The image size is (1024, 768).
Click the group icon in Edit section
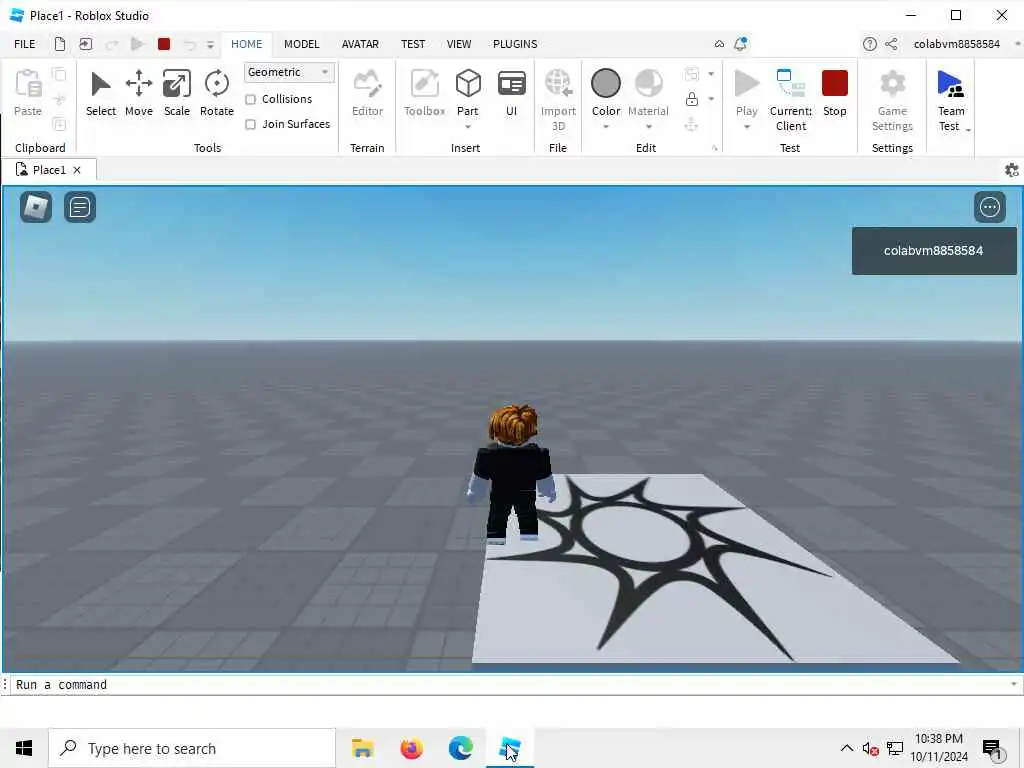[692, 74]
